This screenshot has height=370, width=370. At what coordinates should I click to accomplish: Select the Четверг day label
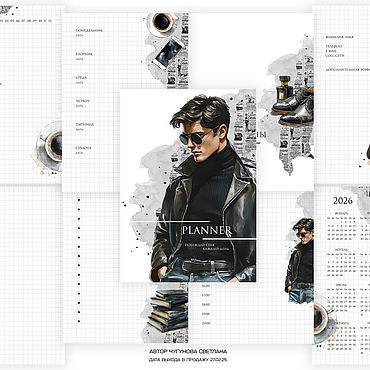[83, 101]
